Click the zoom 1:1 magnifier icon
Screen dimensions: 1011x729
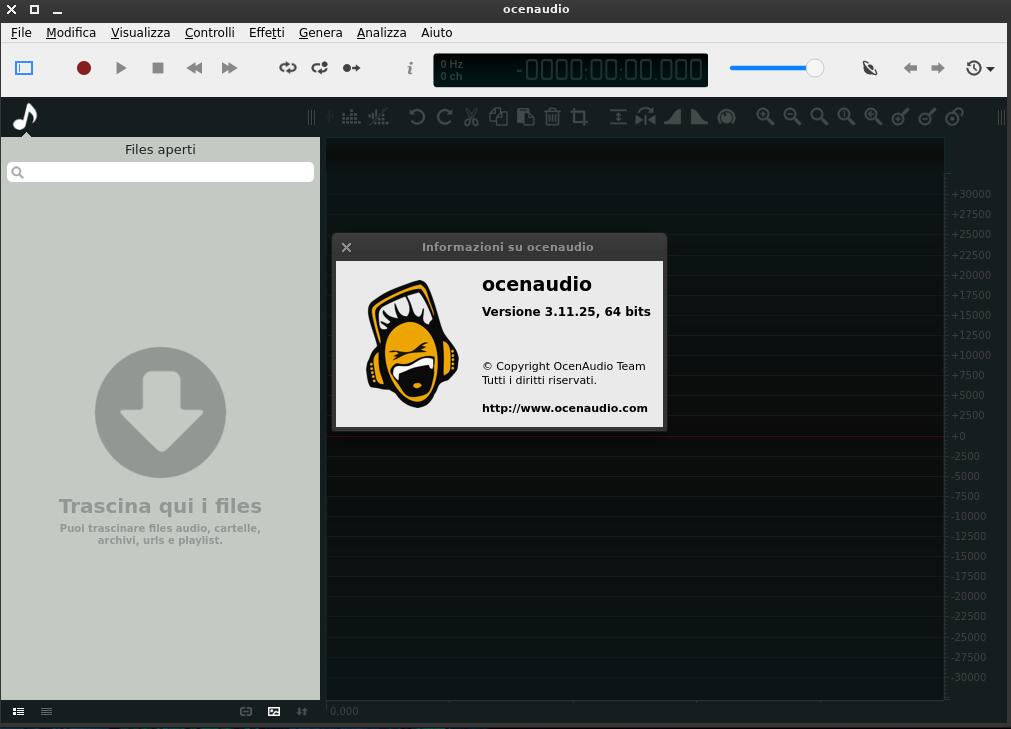click(x=847, y=117)
